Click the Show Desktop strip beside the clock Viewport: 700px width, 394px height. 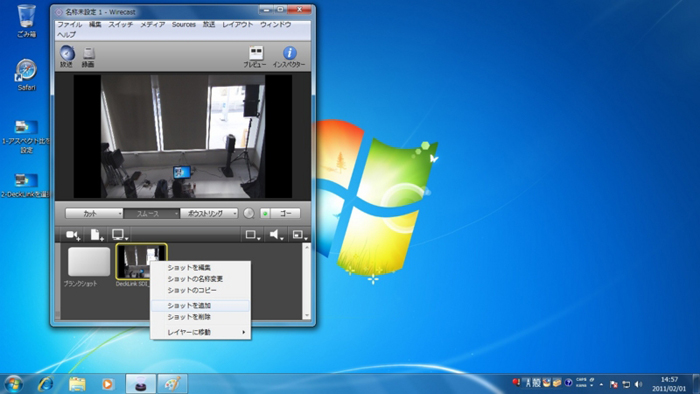[696, 384]
